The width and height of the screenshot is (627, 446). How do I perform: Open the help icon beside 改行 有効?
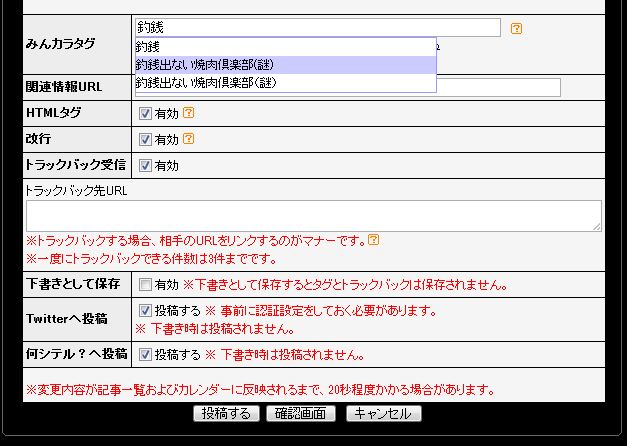click(x=188, y=139)
